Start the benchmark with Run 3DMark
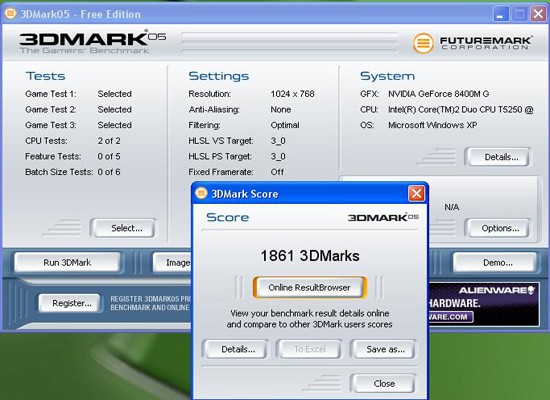Image resolution: width=550 pixels, height=400 pixels. click(x=67, y=262)
